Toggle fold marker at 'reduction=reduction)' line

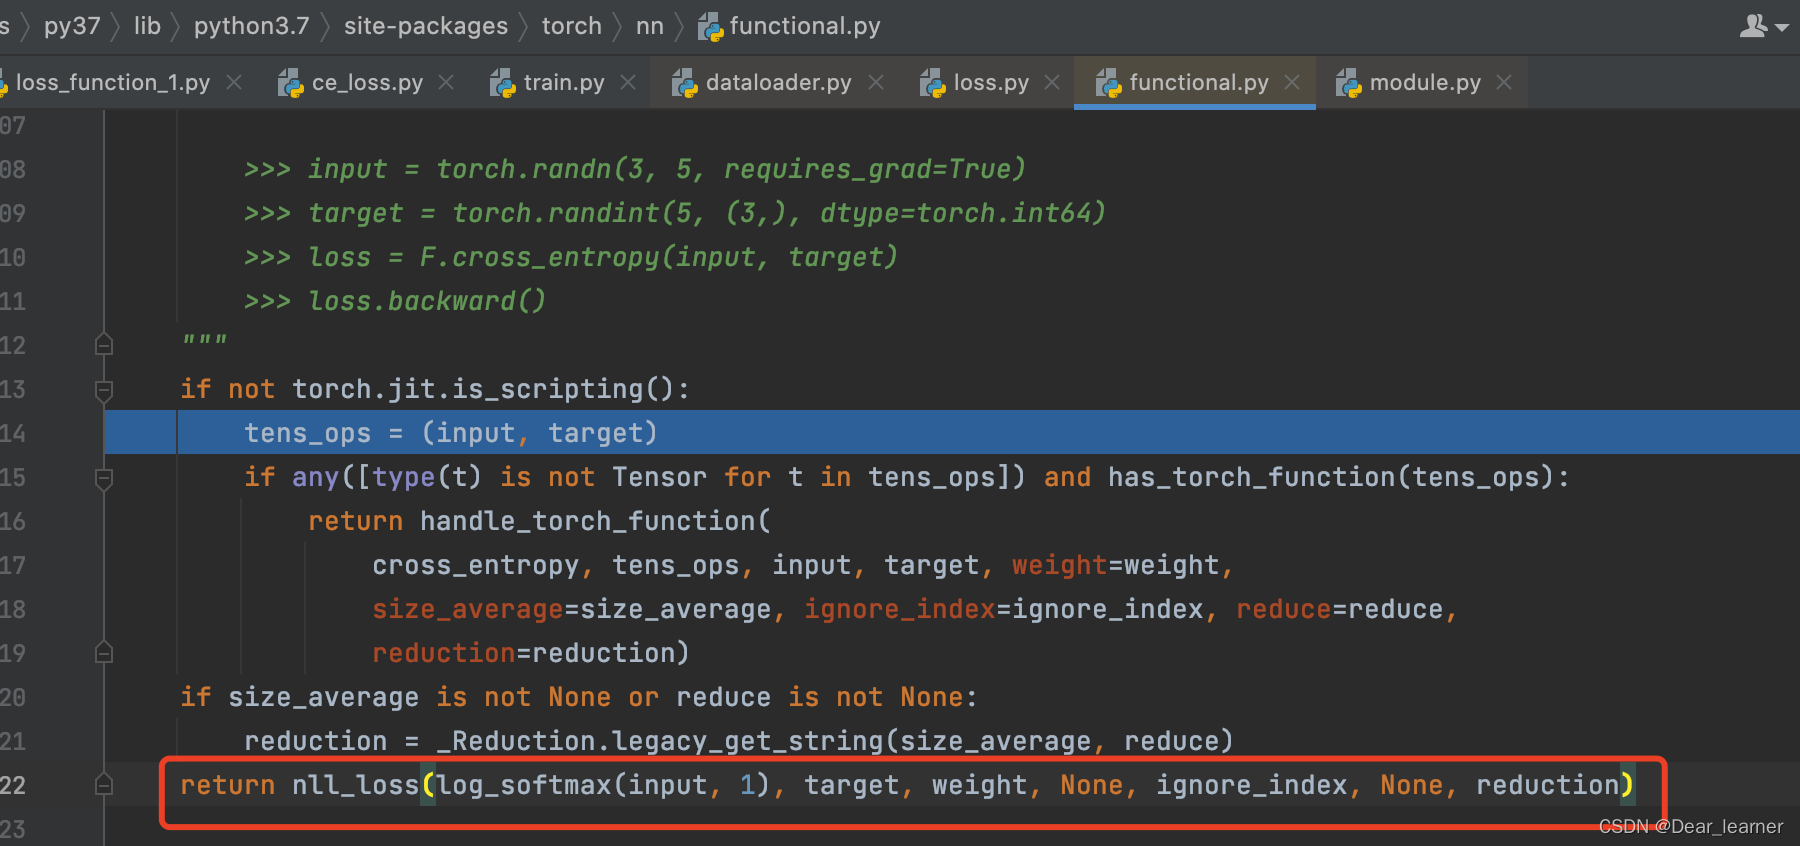(104, 653)
